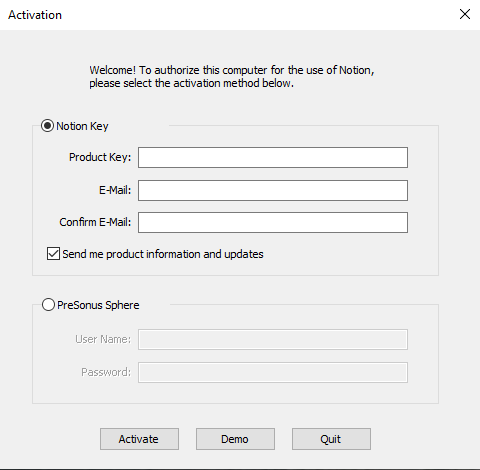Click the "User Name:" greyed label
The height and width of the screenshot is (470, 480).
point(103,339)
